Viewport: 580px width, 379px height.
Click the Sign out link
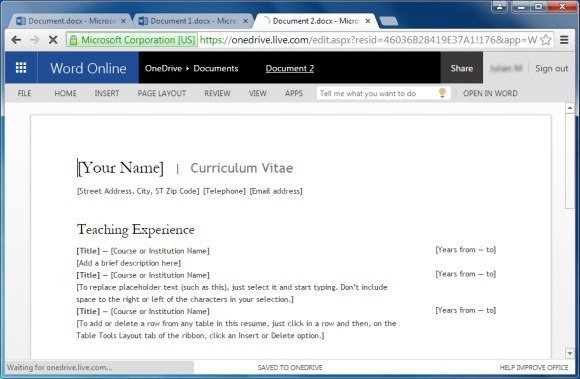552,68
